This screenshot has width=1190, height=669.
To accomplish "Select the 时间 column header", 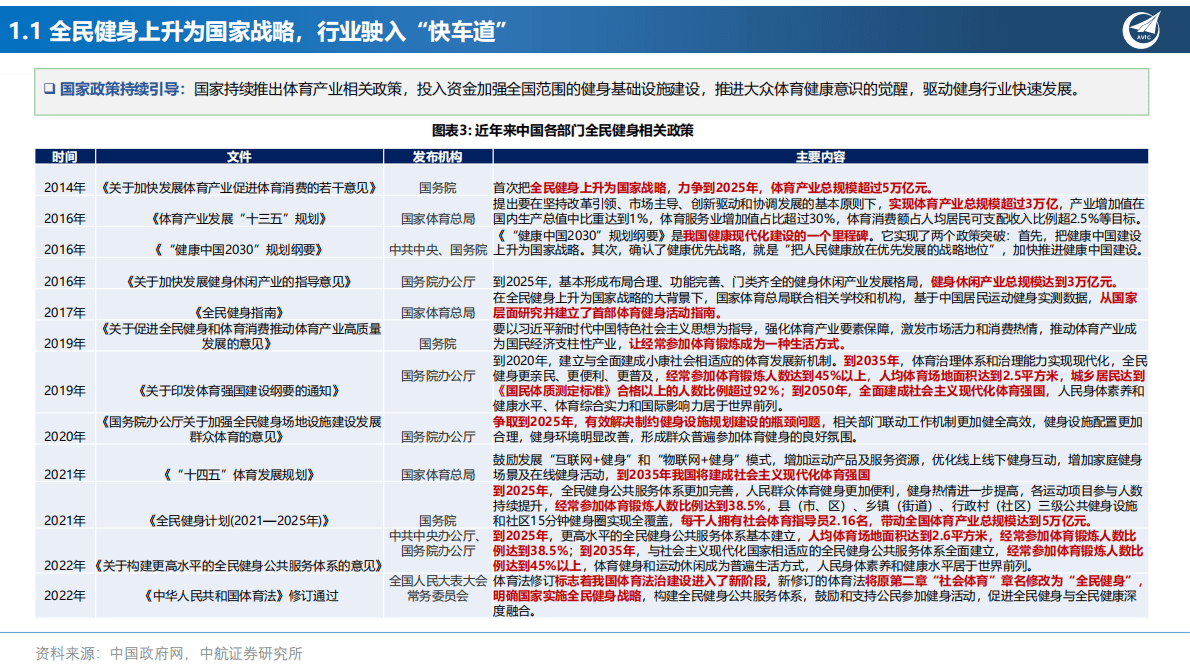I will (x=65, y=155).
